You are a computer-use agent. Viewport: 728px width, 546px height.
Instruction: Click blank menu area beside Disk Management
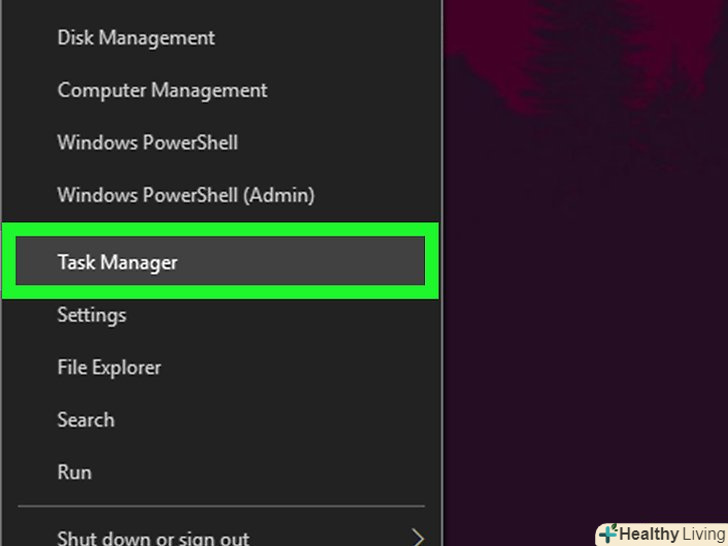click(x=330, y=38)
